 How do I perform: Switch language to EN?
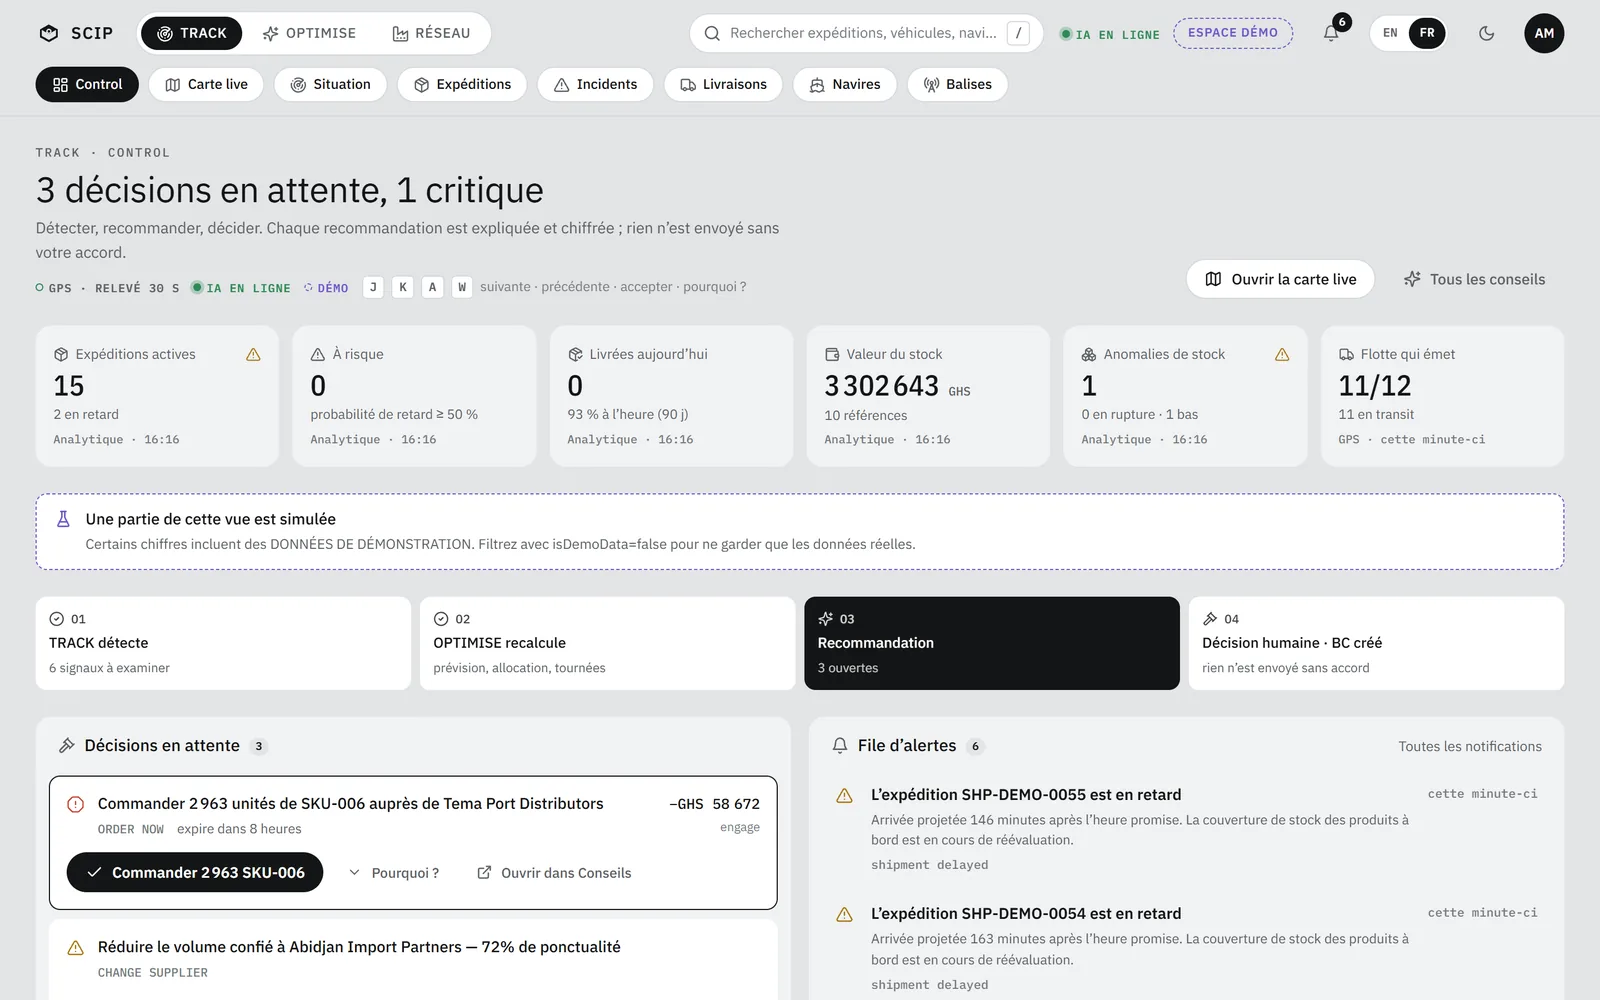click(x=1390, y=33)
